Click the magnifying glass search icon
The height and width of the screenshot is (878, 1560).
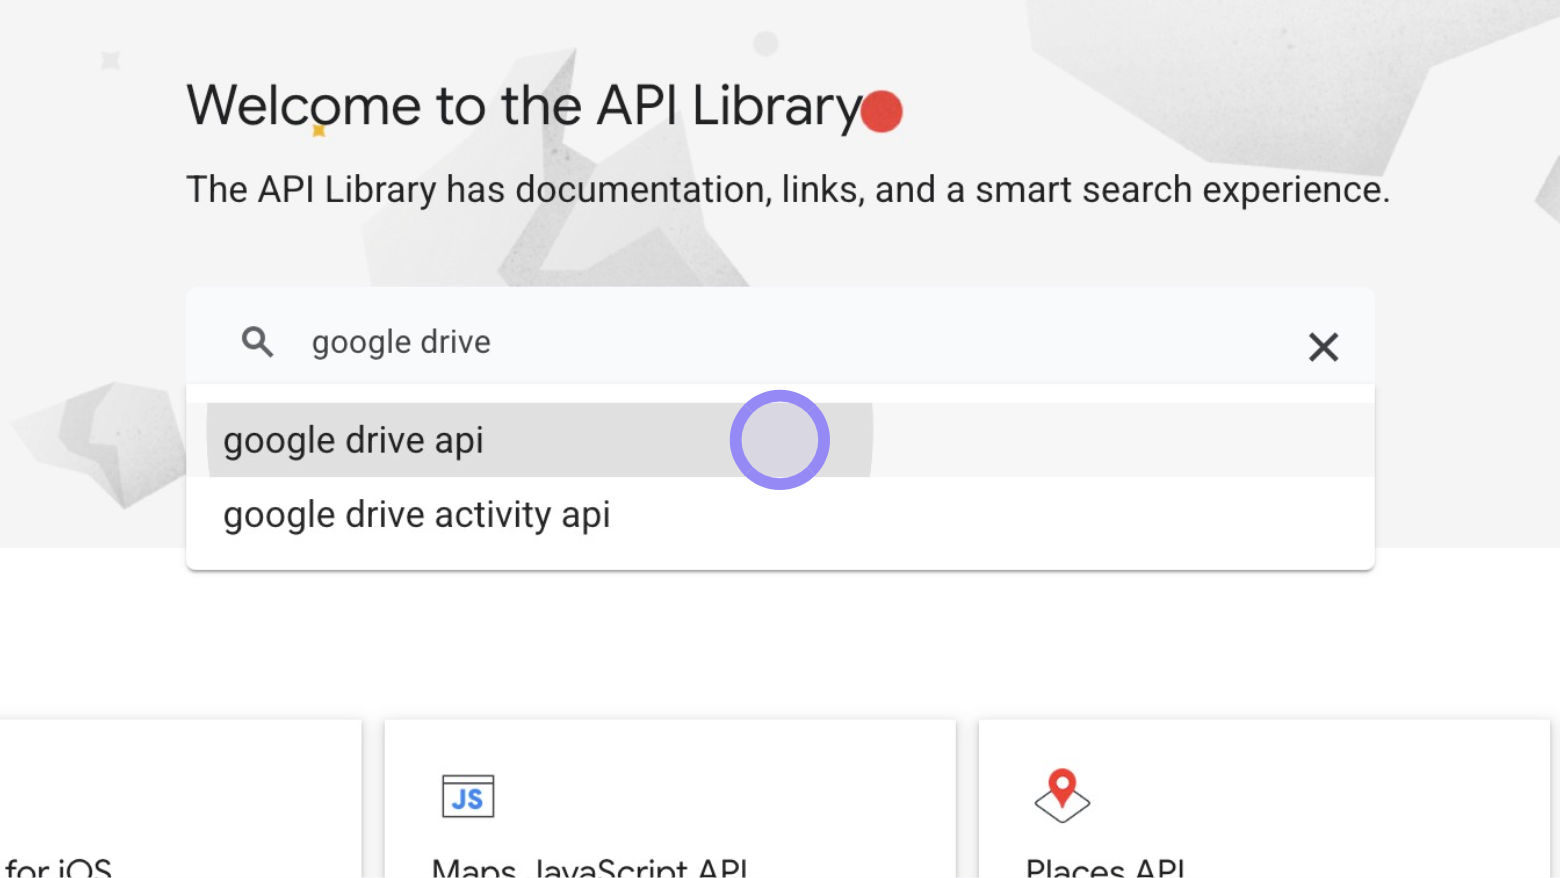click(x=257, y=342)
